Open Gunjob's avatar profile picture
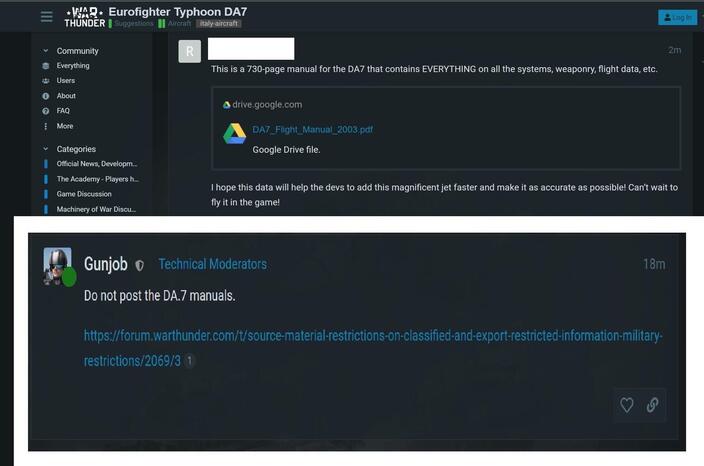Screen dimensions: 704x466 [57, 266]
